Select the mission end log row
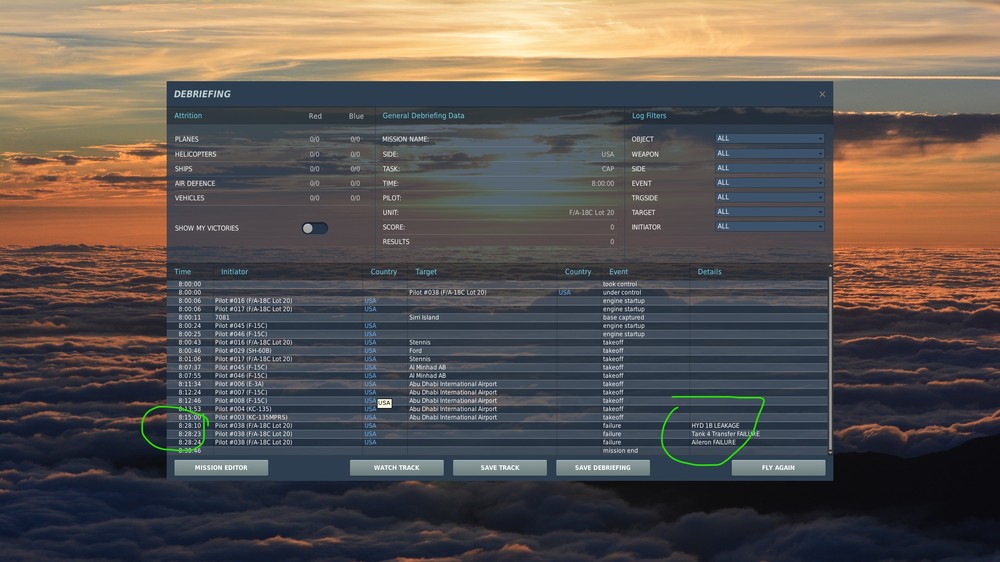 (499, 450)
